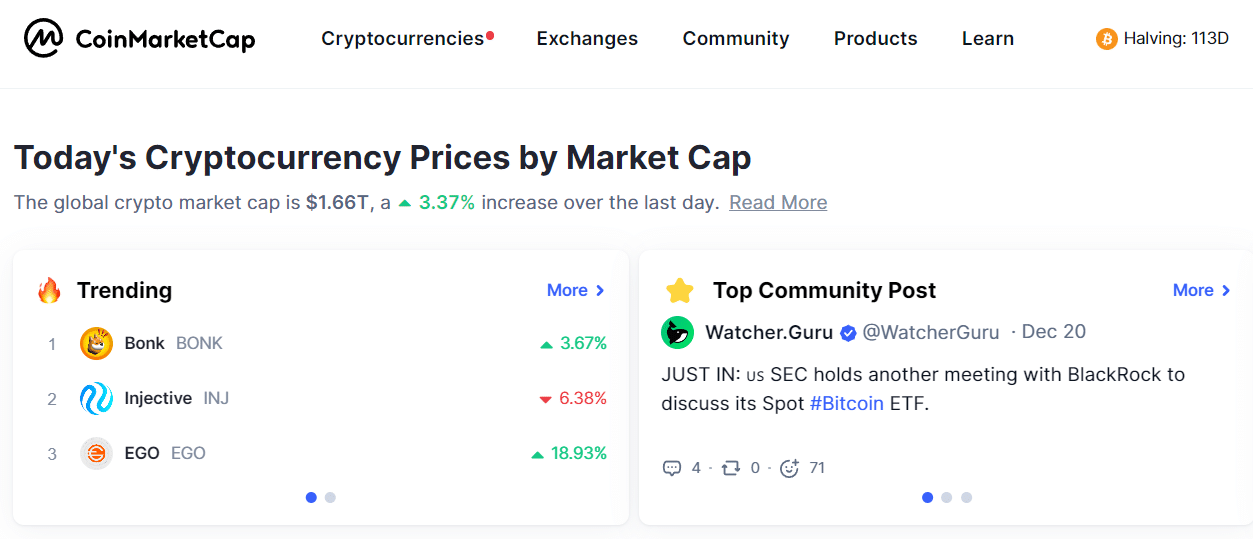
Task: Select the second Trending carousel dot
Action: 330,497
